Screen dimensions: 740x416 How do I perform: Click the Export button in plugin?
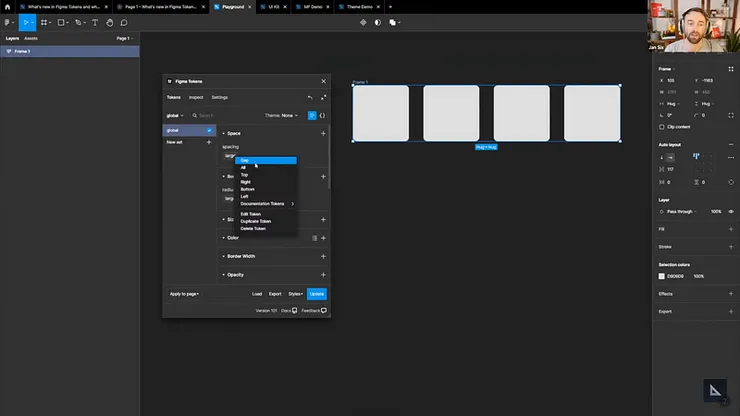point(274,294)
